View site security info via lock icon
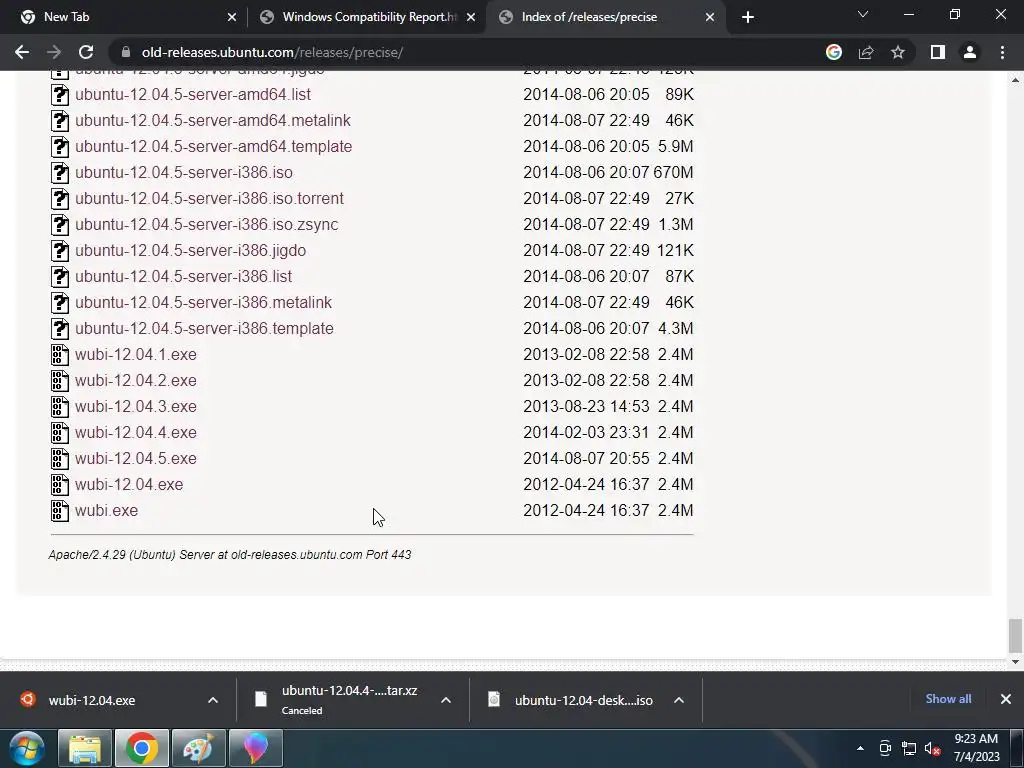 click(126, 52)
